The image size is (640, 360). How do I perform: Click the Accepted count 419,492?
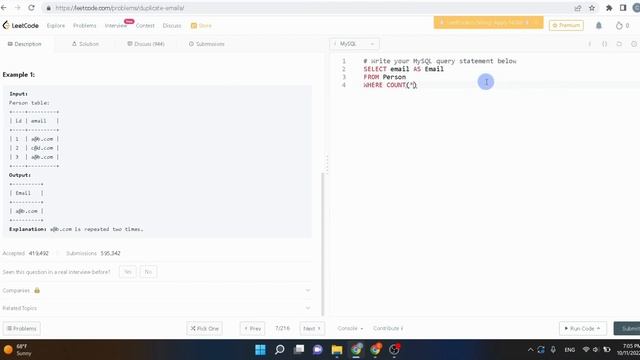[39, 253]
